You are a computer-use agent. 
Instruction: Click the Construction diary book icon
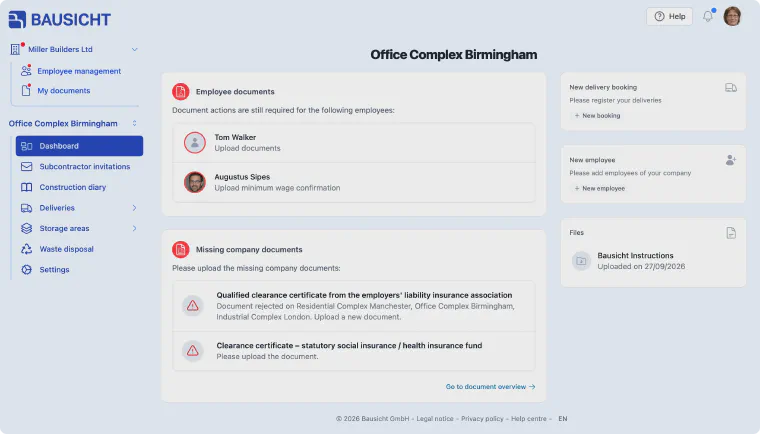26,187
